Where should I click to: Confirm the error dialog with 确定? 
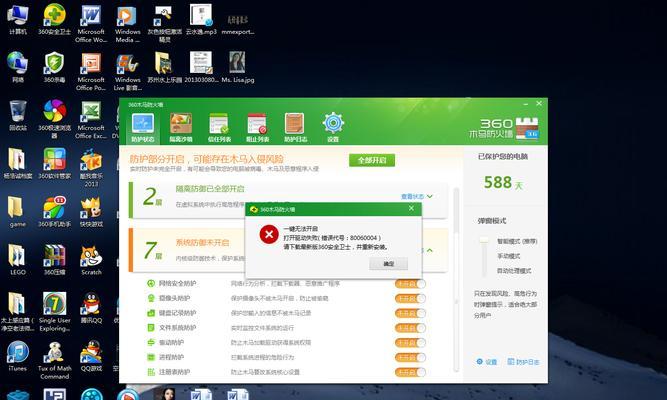point(388,264)
